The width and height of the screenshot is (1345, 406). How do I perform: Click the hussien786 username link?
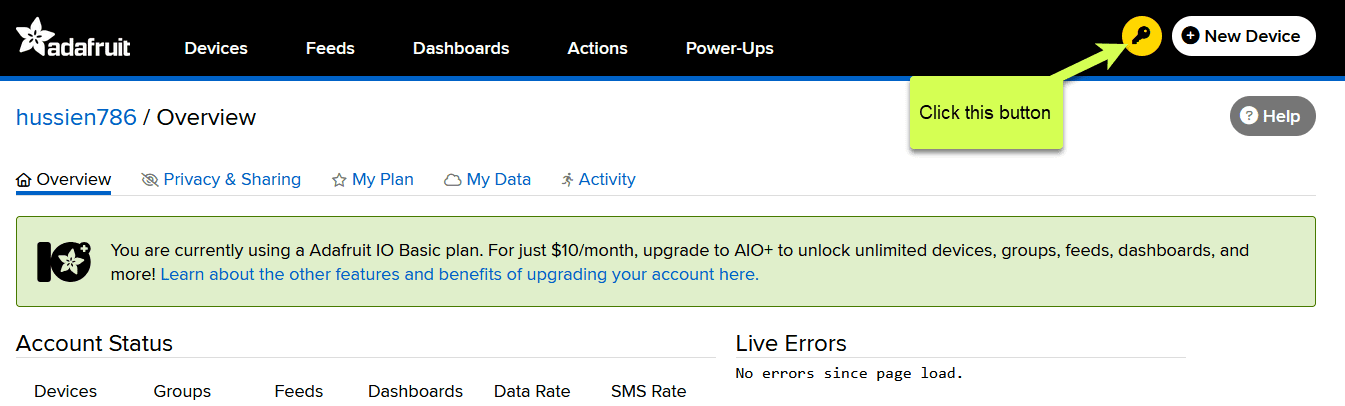76,118
